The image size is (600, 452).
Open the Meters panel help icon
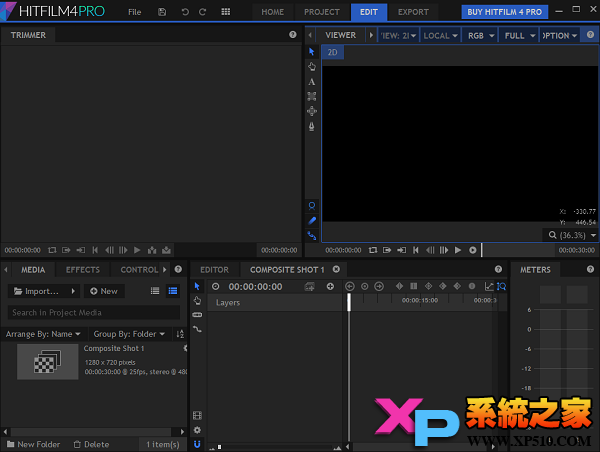pos(590,269)
